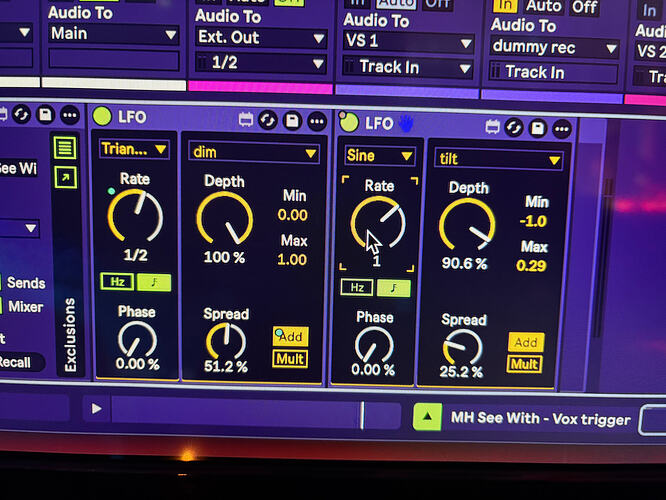Click Spread knob showing 51.2 %
Viewport: 666px width, 500px height.
[x=226, y=342]
